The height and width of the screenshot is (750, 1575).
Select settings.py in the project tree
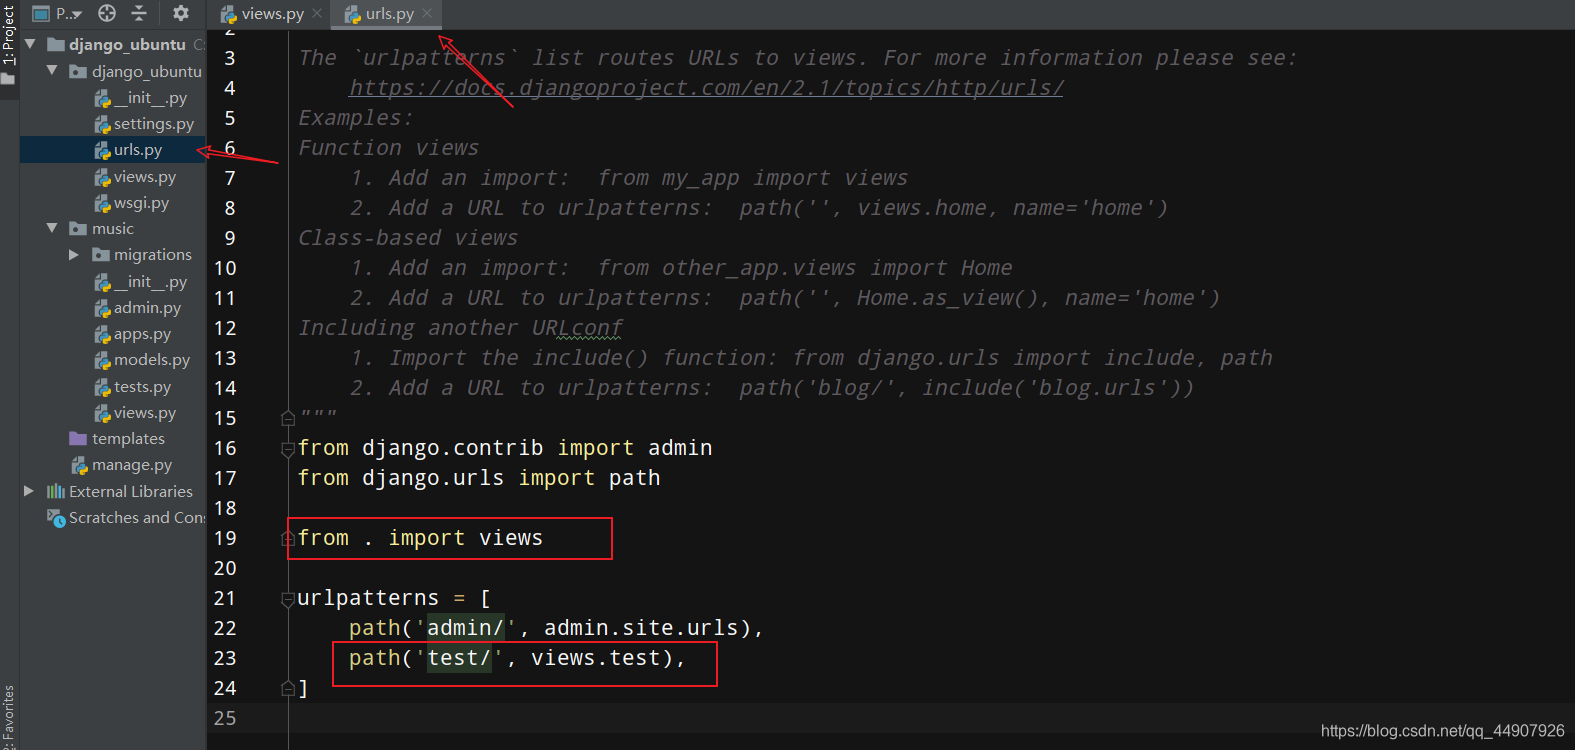point(153,124)
